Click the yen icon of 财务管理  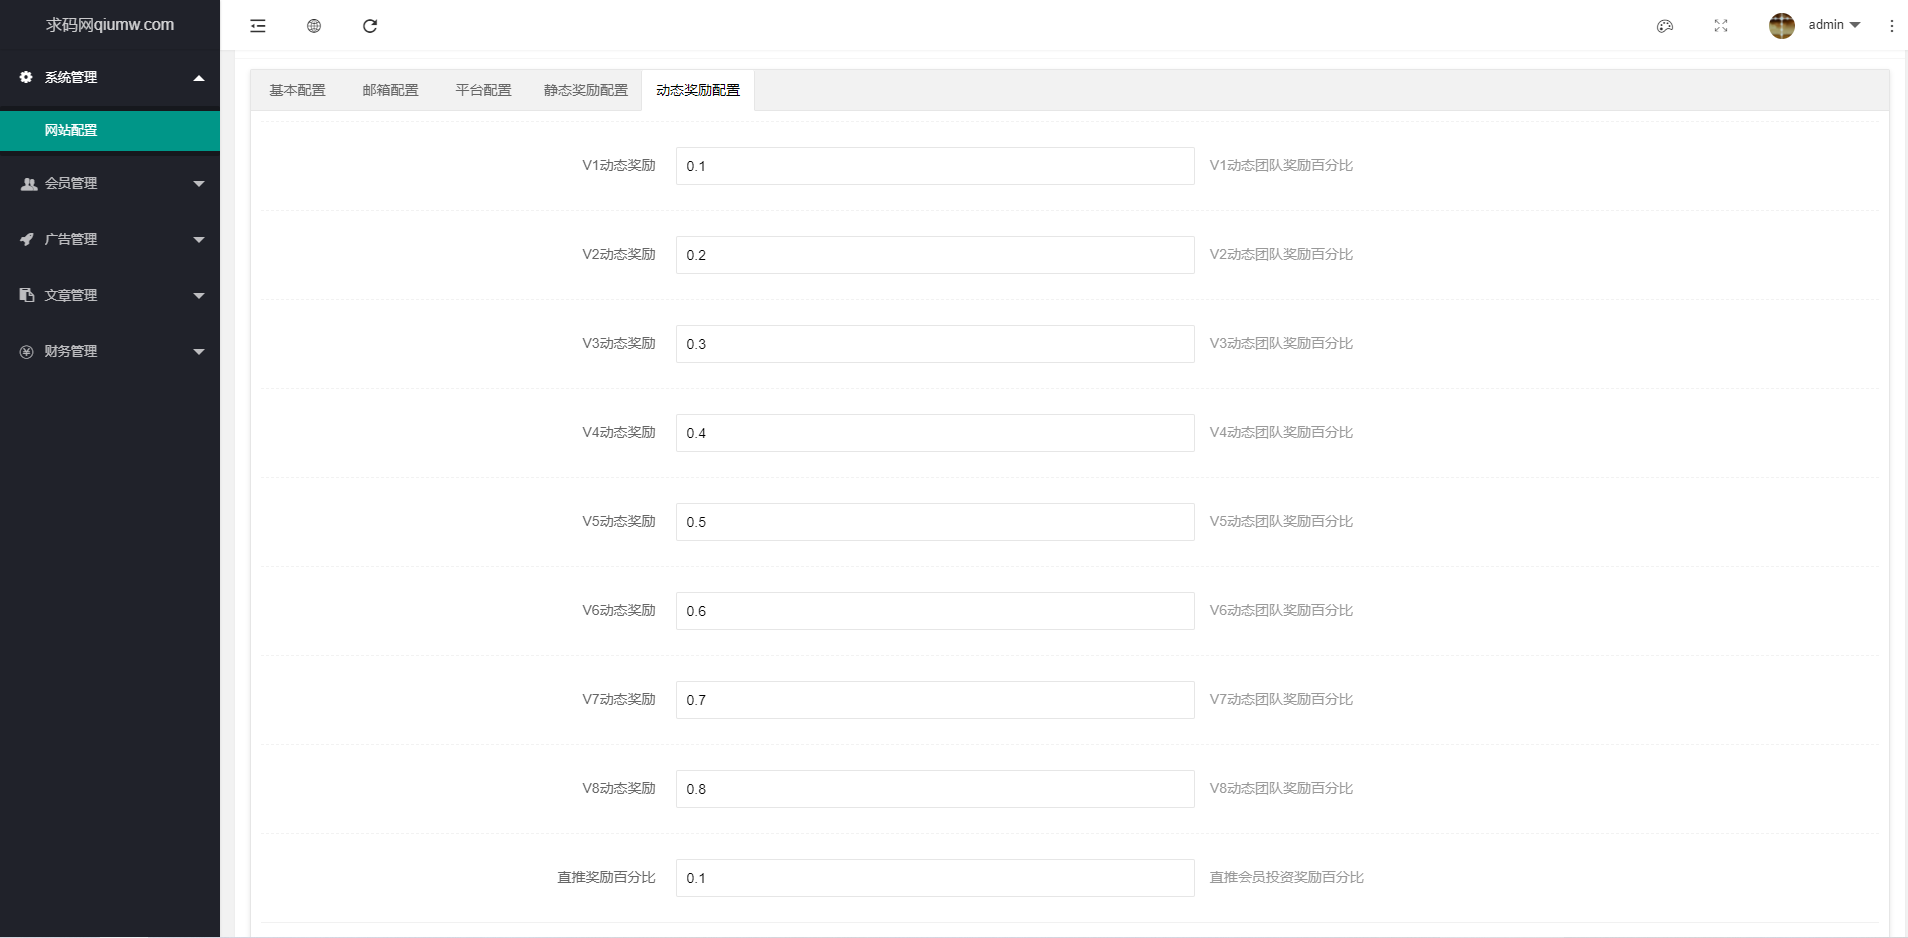[27, 351]
